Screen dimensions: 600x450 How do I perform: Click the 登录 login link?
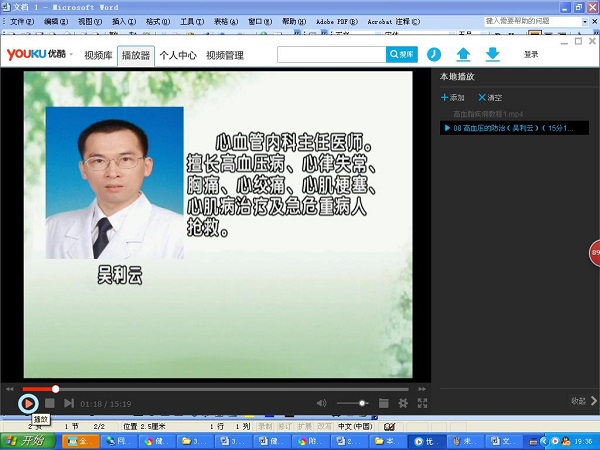point(531,55)
